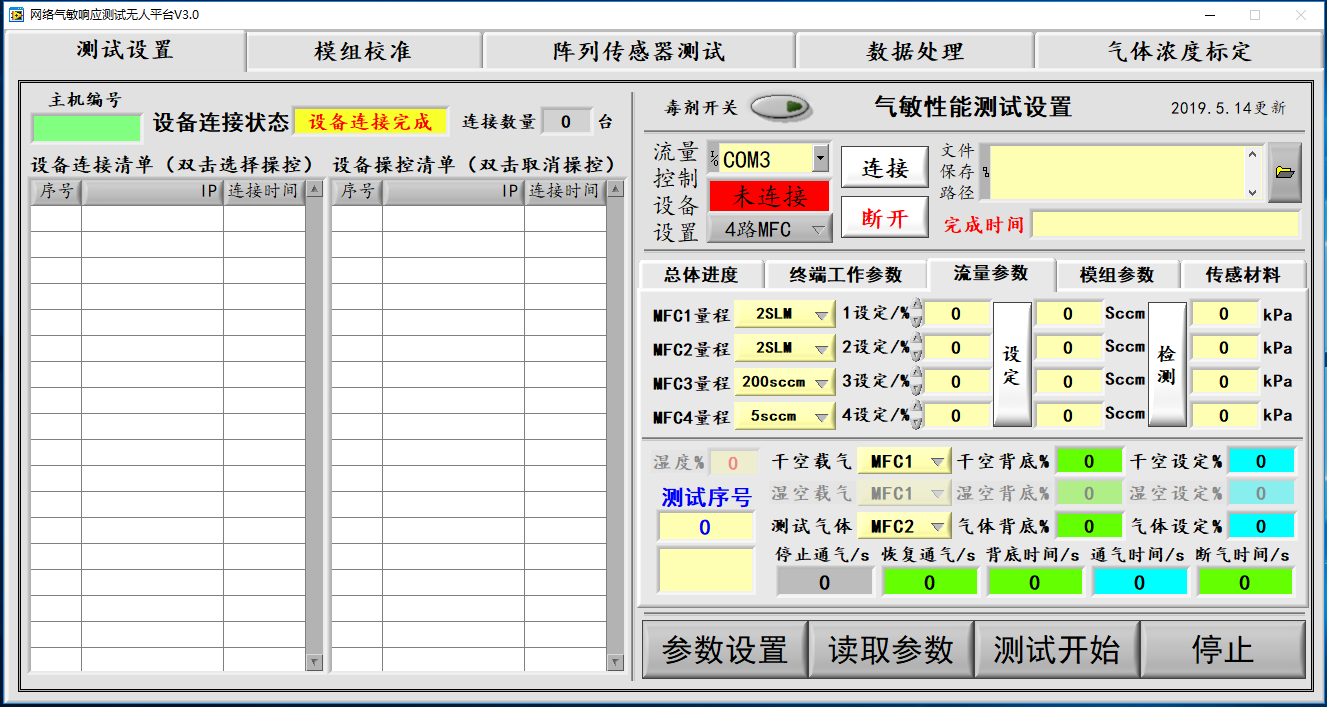This screenshot has height=707, width=1327.
Task: Select the 干空载气 MFC1 dropdown
Action: pyautogui.click(x=902, y=462)
